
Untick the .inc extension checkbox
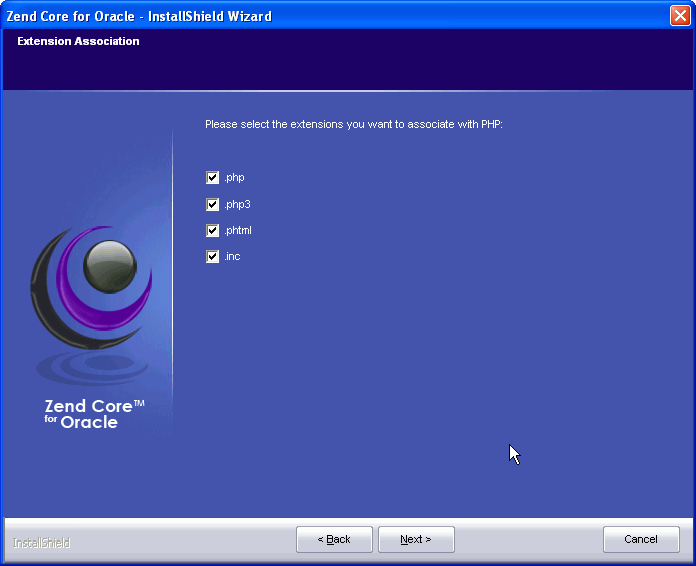pyautogui.click(x=212, y=256)
